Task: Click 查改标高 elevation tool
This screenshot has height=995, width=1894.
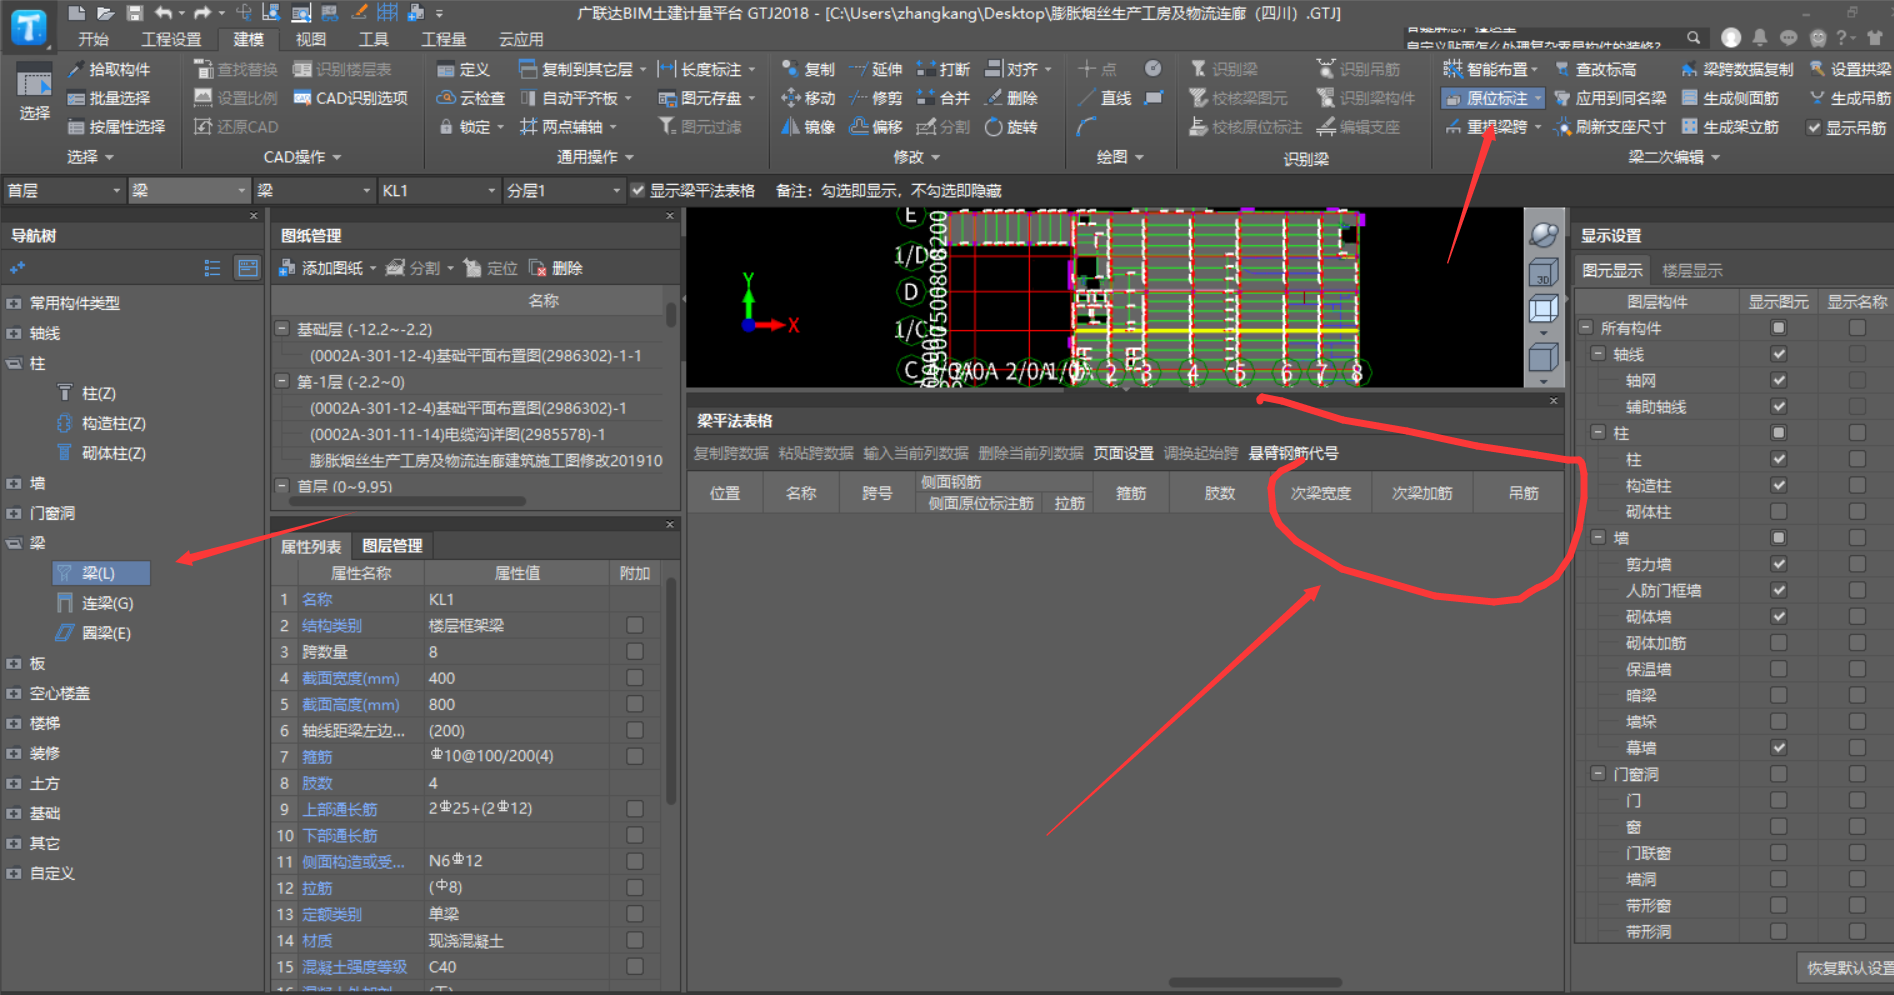Action: click(1595, 69)
